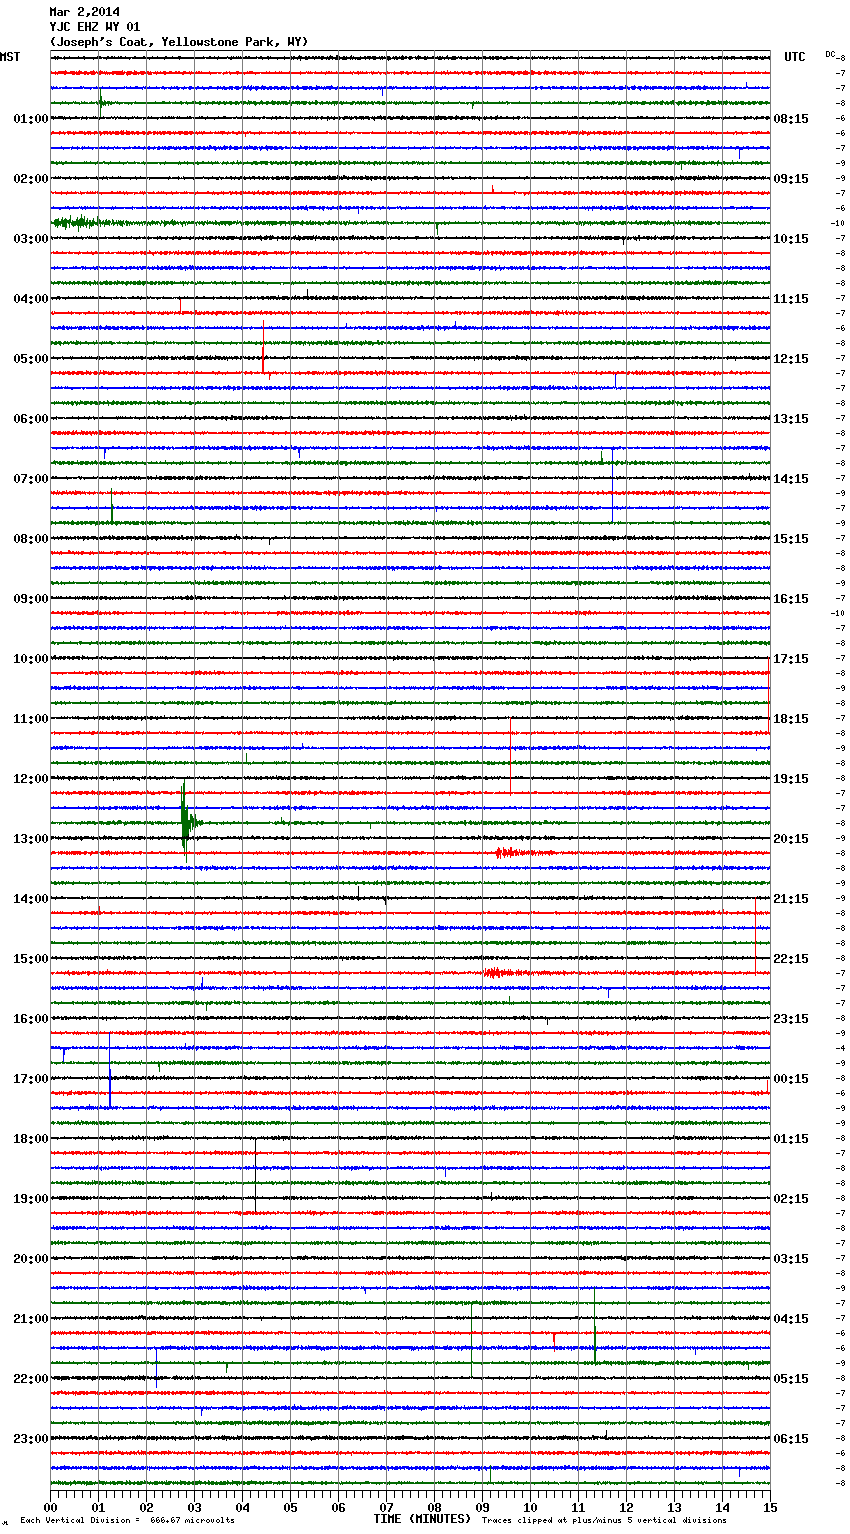850x1534 pixels.
Task: Click the station code 'YJC EHZ WY 01'
Action: coord(95,27)
